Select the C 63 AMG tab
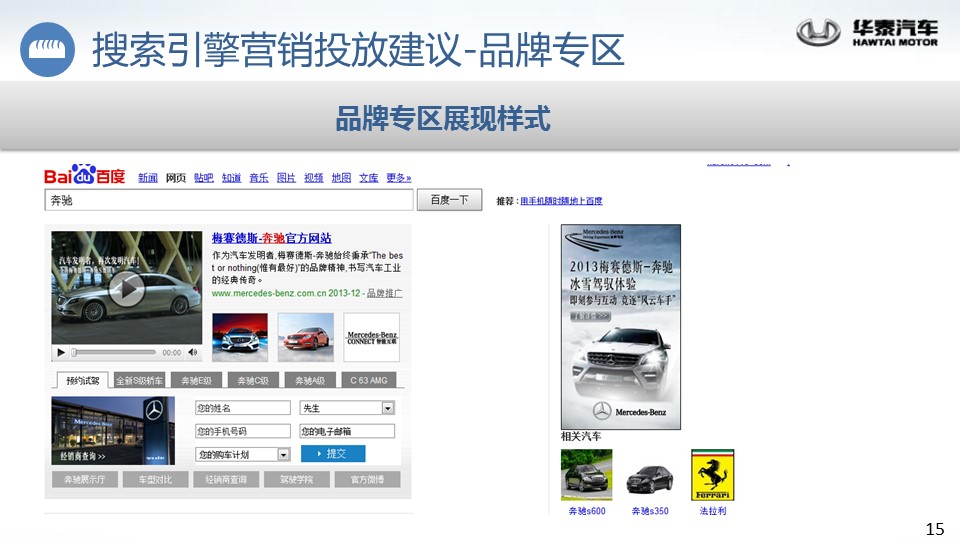Image resolution: width=960 pixels, height=540 pixels. [368, 381]
